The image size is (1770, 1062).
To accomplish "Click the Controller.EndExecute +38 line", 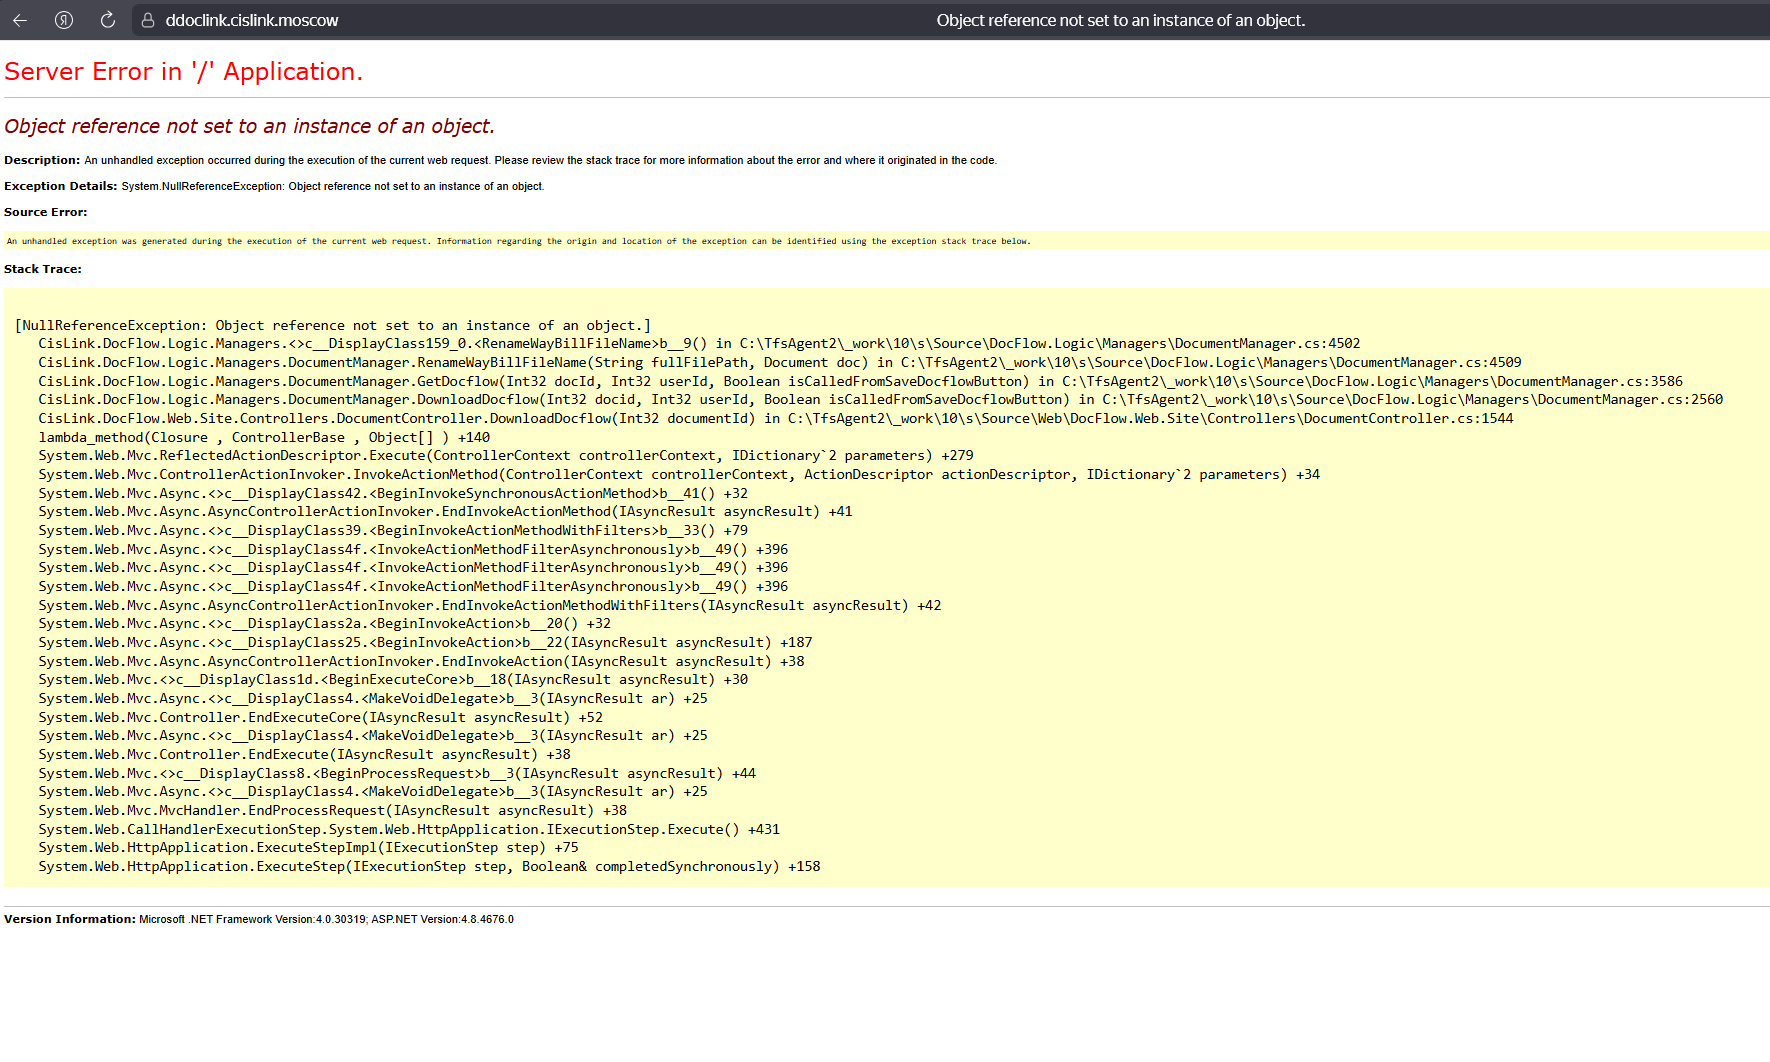I will click(x=304, y=754).
